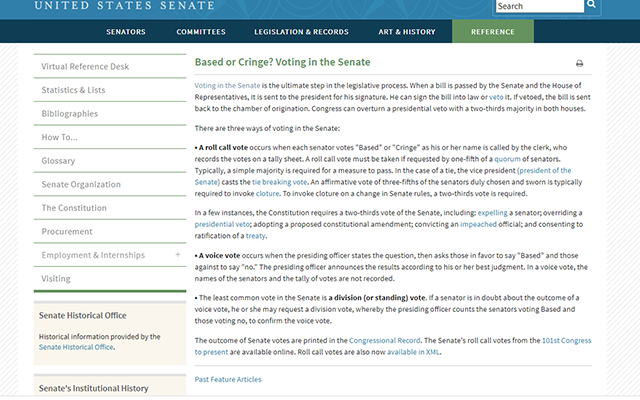Open the Committees menu

click(201, 32)
